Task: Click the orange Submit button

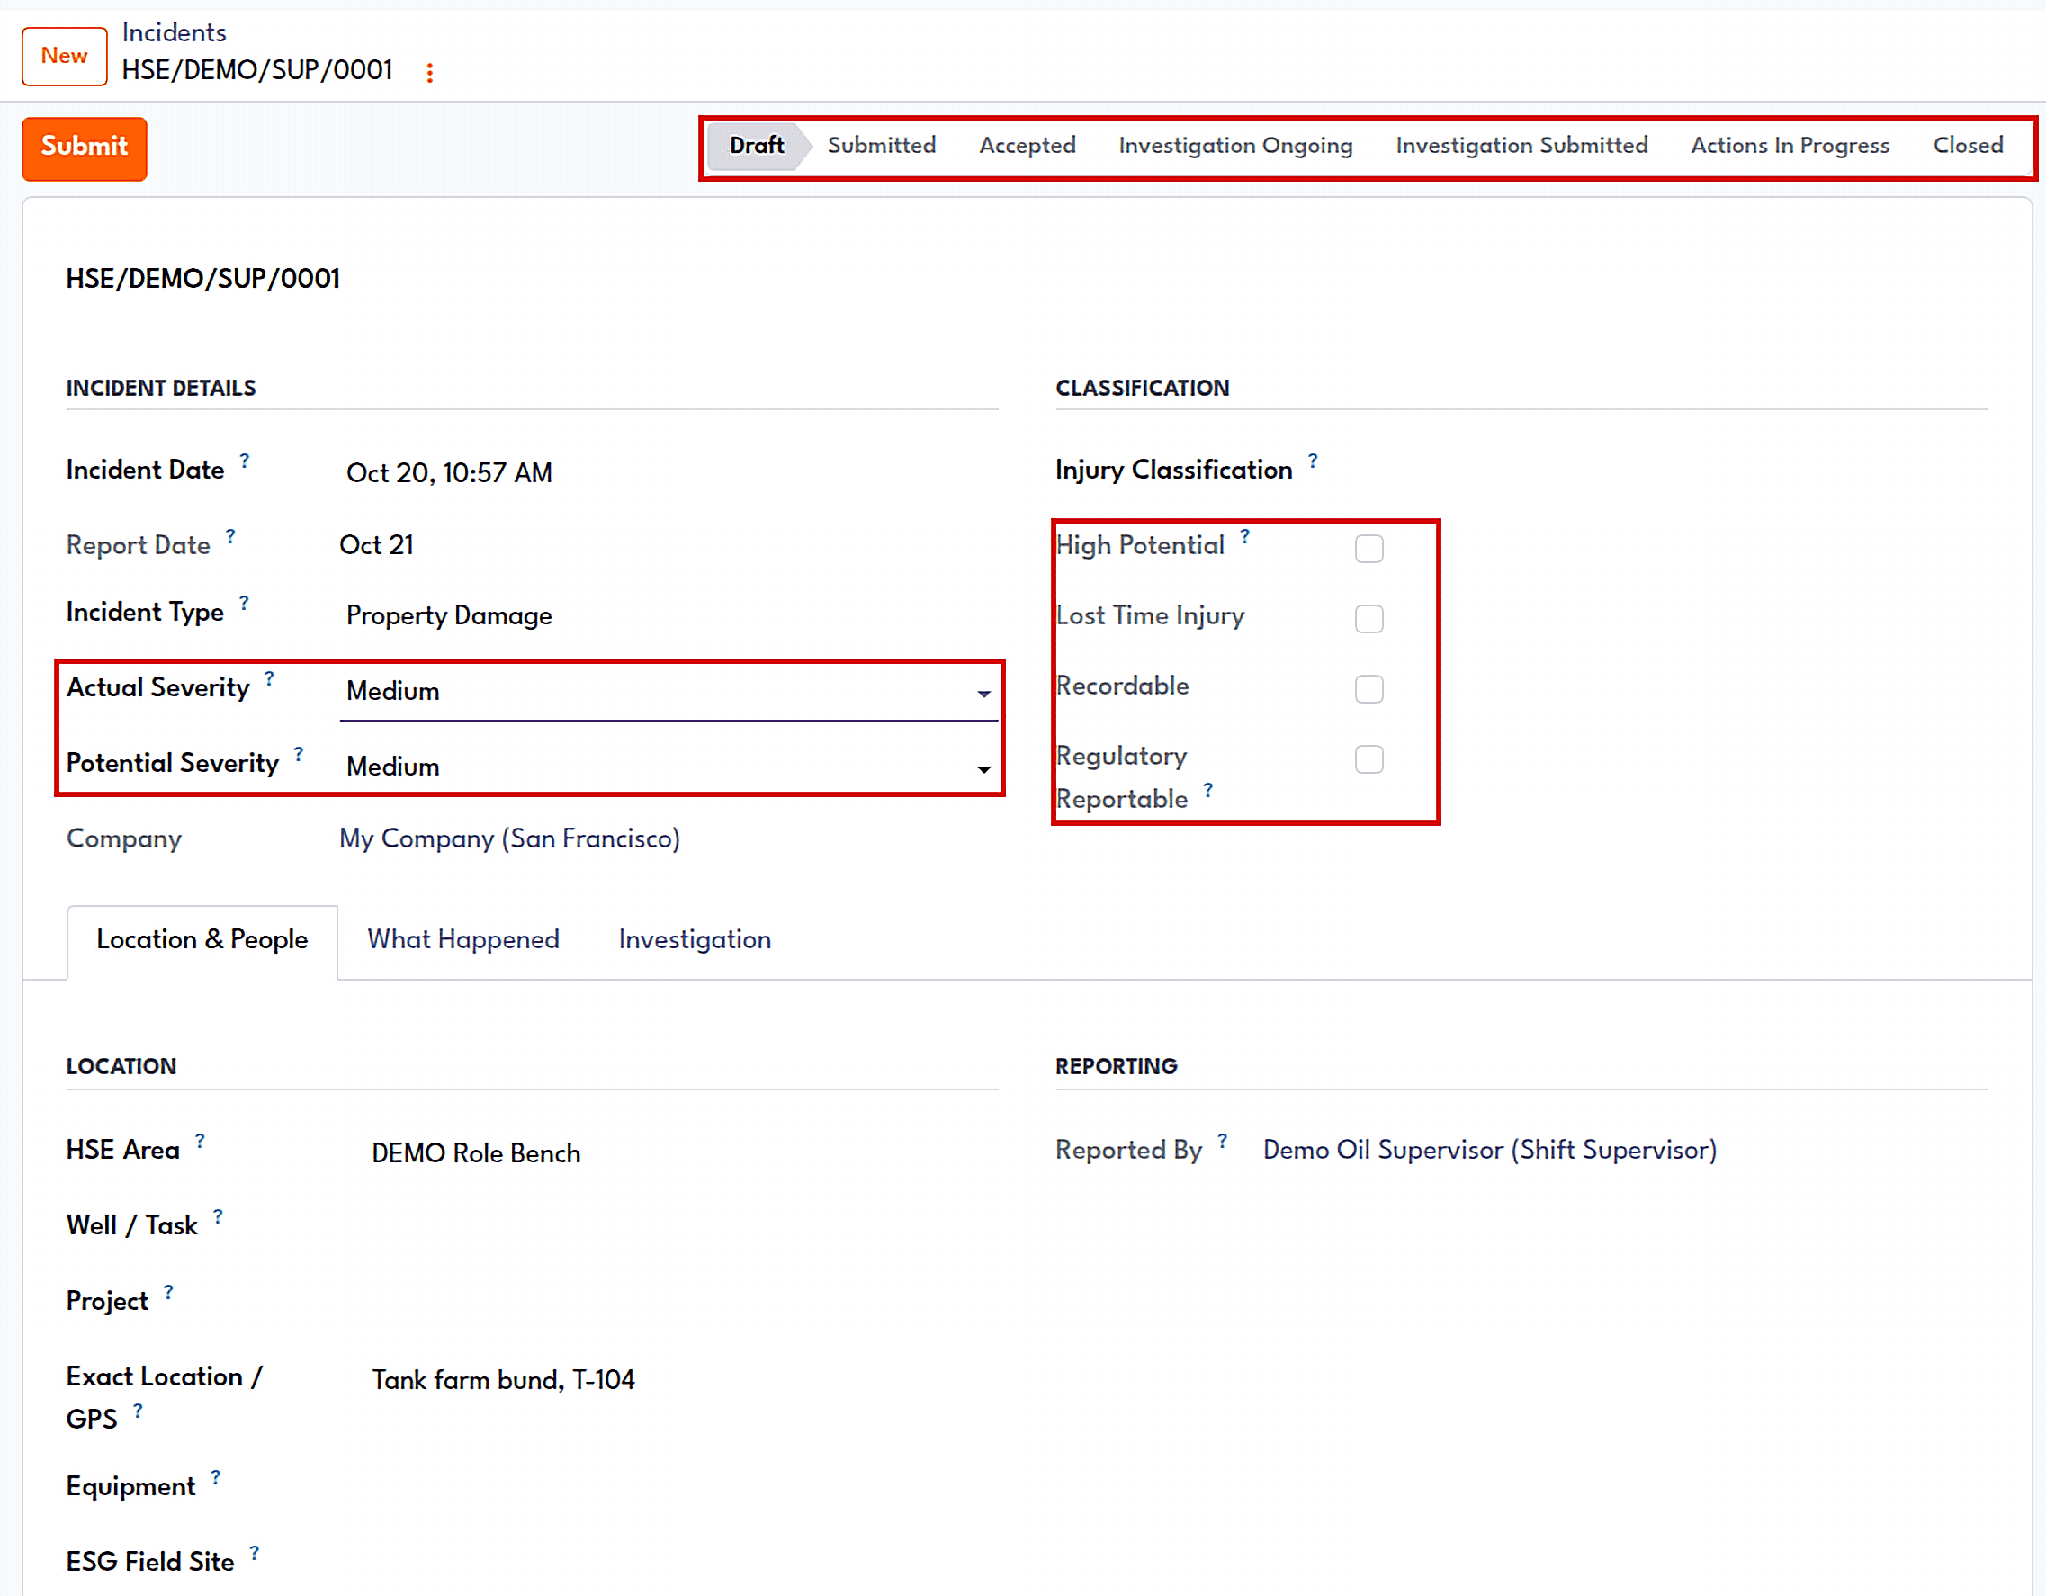Action: (85, 148)
